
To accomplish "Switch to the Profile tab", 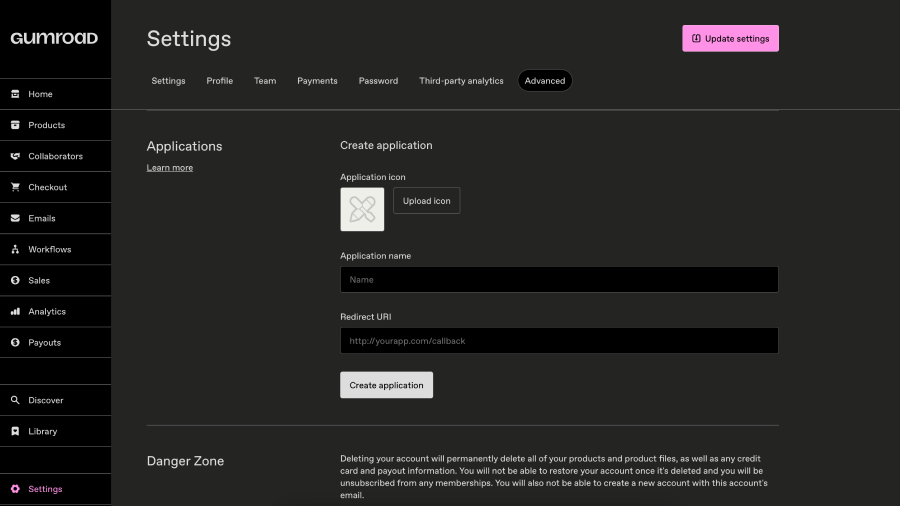I will 219,81.
